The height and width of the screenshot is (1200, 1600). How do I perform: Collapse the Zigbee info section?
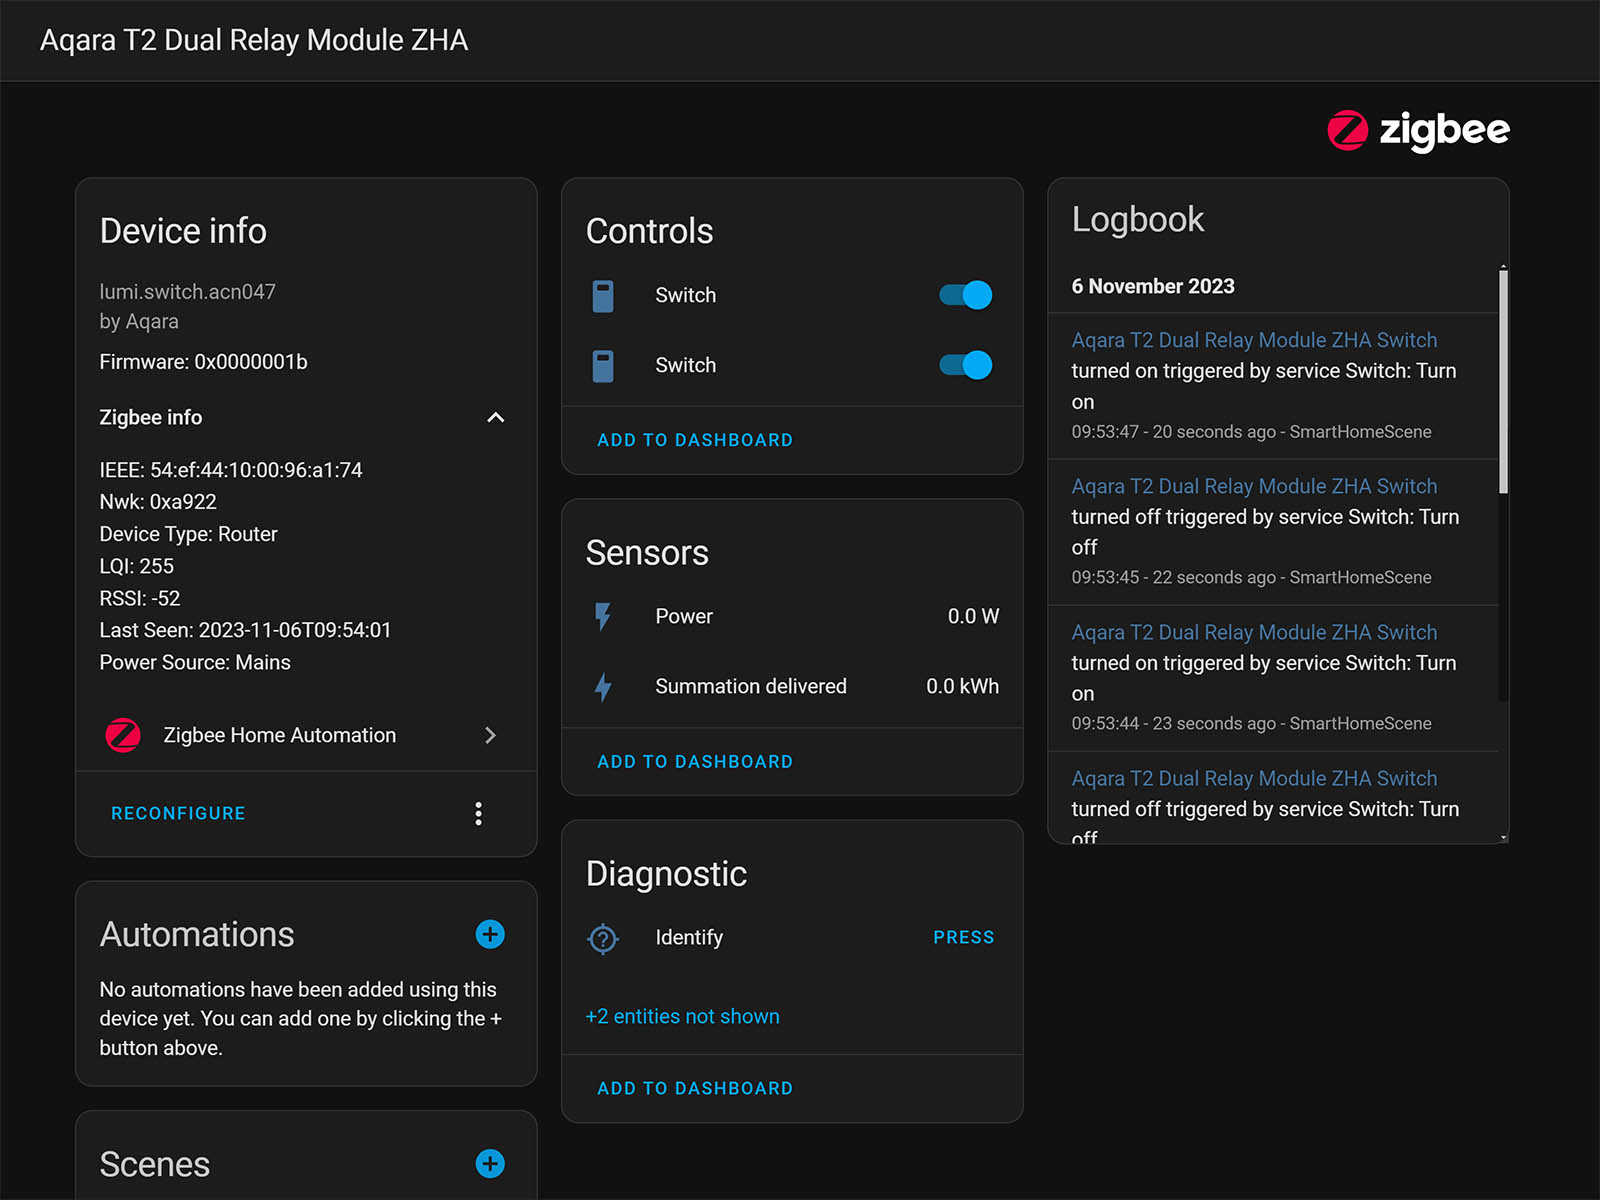coord(495,418)
